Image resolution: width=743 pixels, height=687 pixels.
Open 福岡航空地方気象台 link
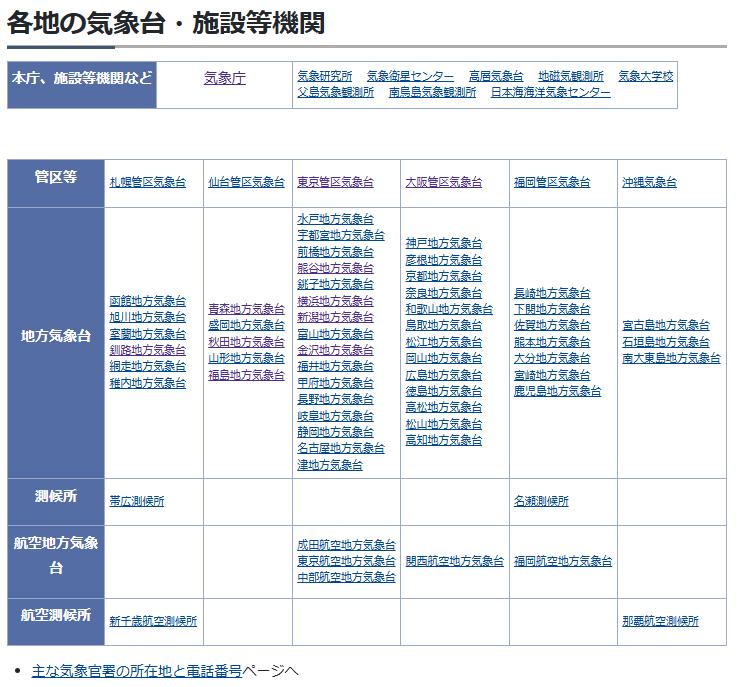pos(563,561)
